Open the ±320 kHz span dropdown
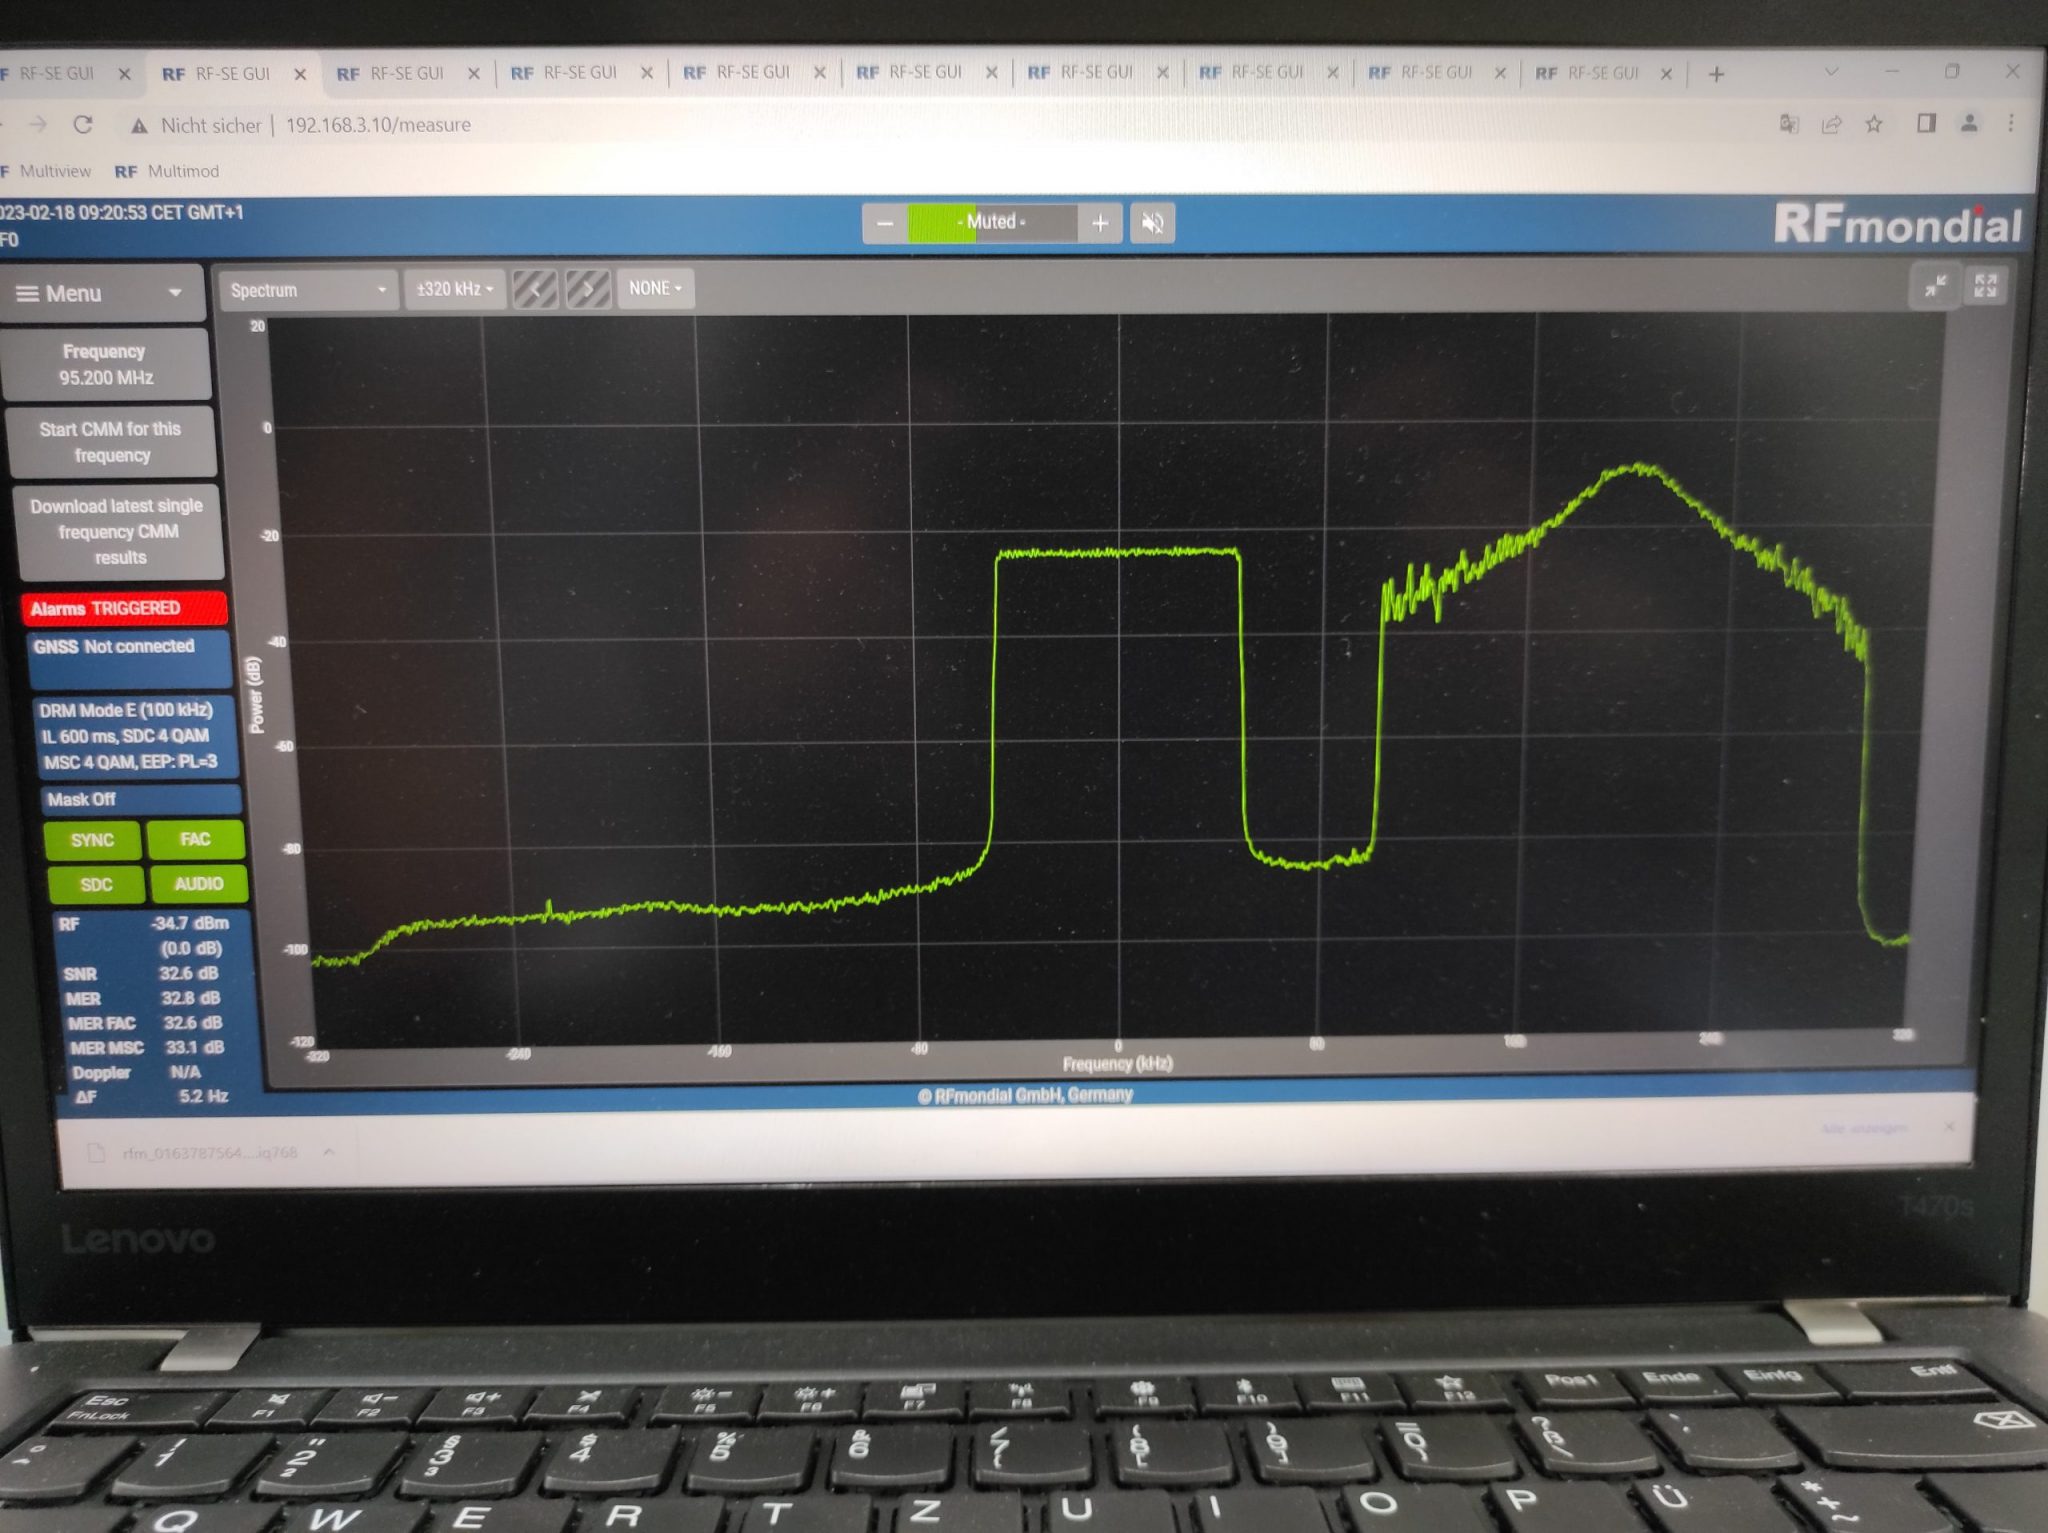 (x=453, y=290)
